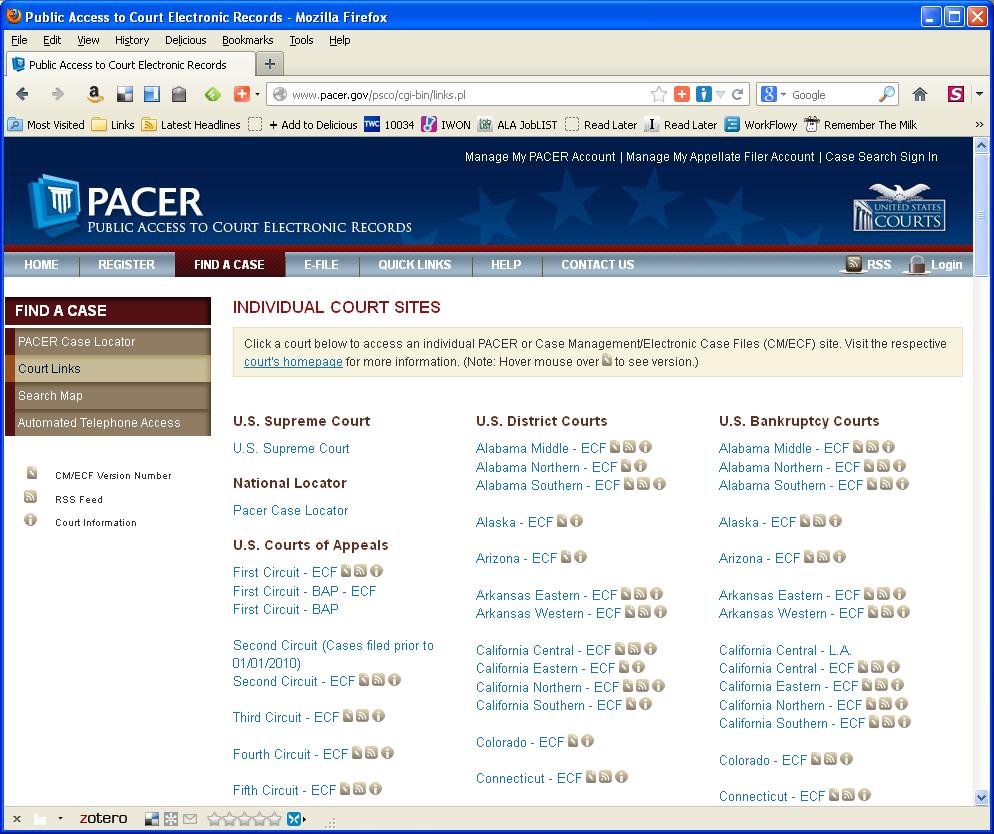Click the Login padlock icon
Image resolution: width=994 pixels, height=834 pixels.
(x=917, y=264)
